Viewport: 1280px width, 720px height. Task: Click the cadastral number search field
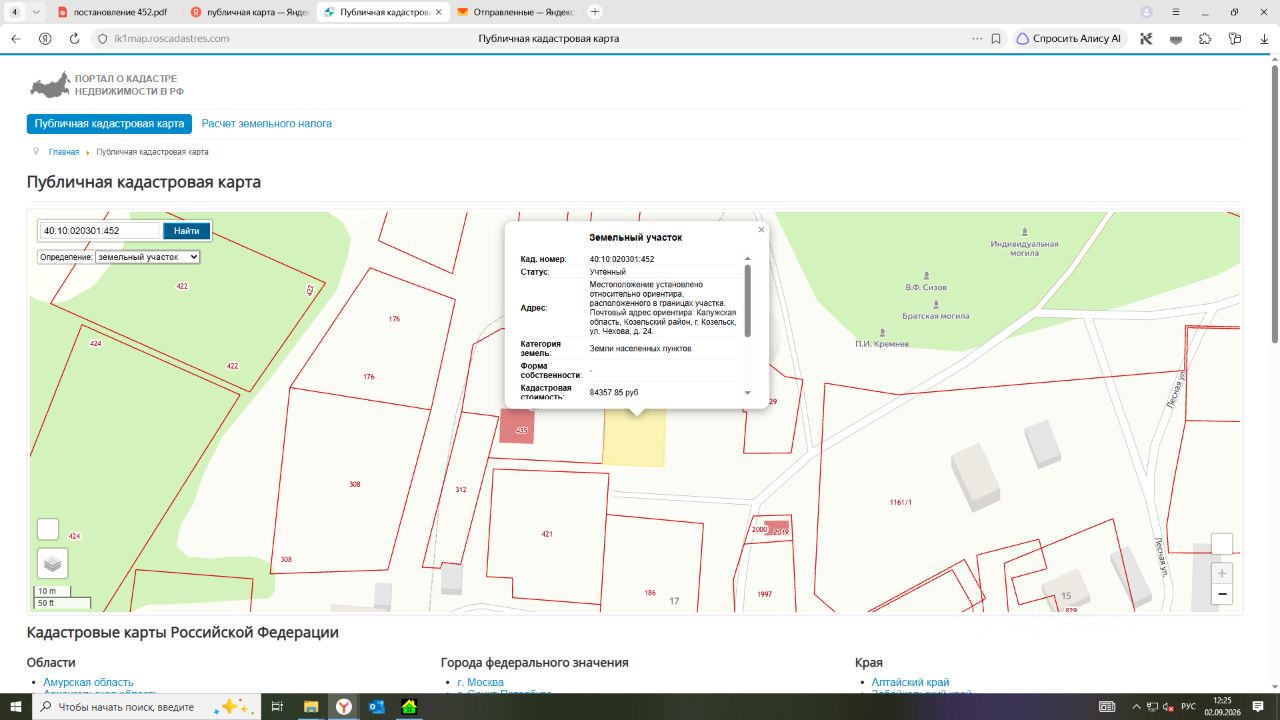[100, 231]
